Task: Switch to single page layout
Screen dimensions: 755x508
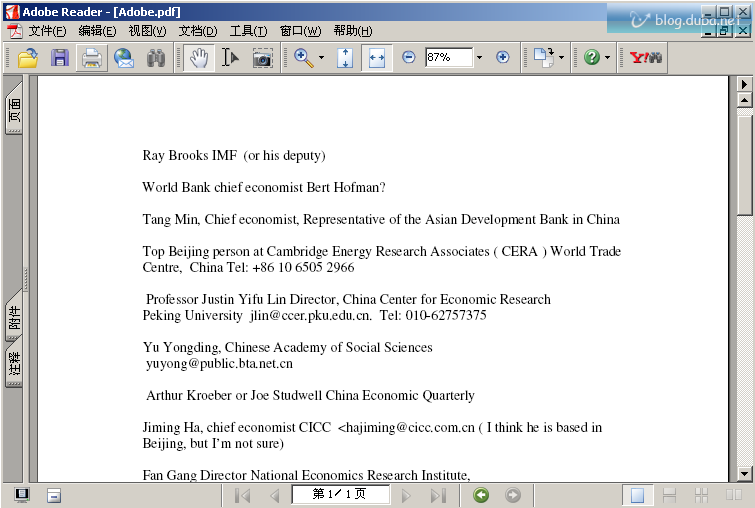Action: (x=637, y=495)
